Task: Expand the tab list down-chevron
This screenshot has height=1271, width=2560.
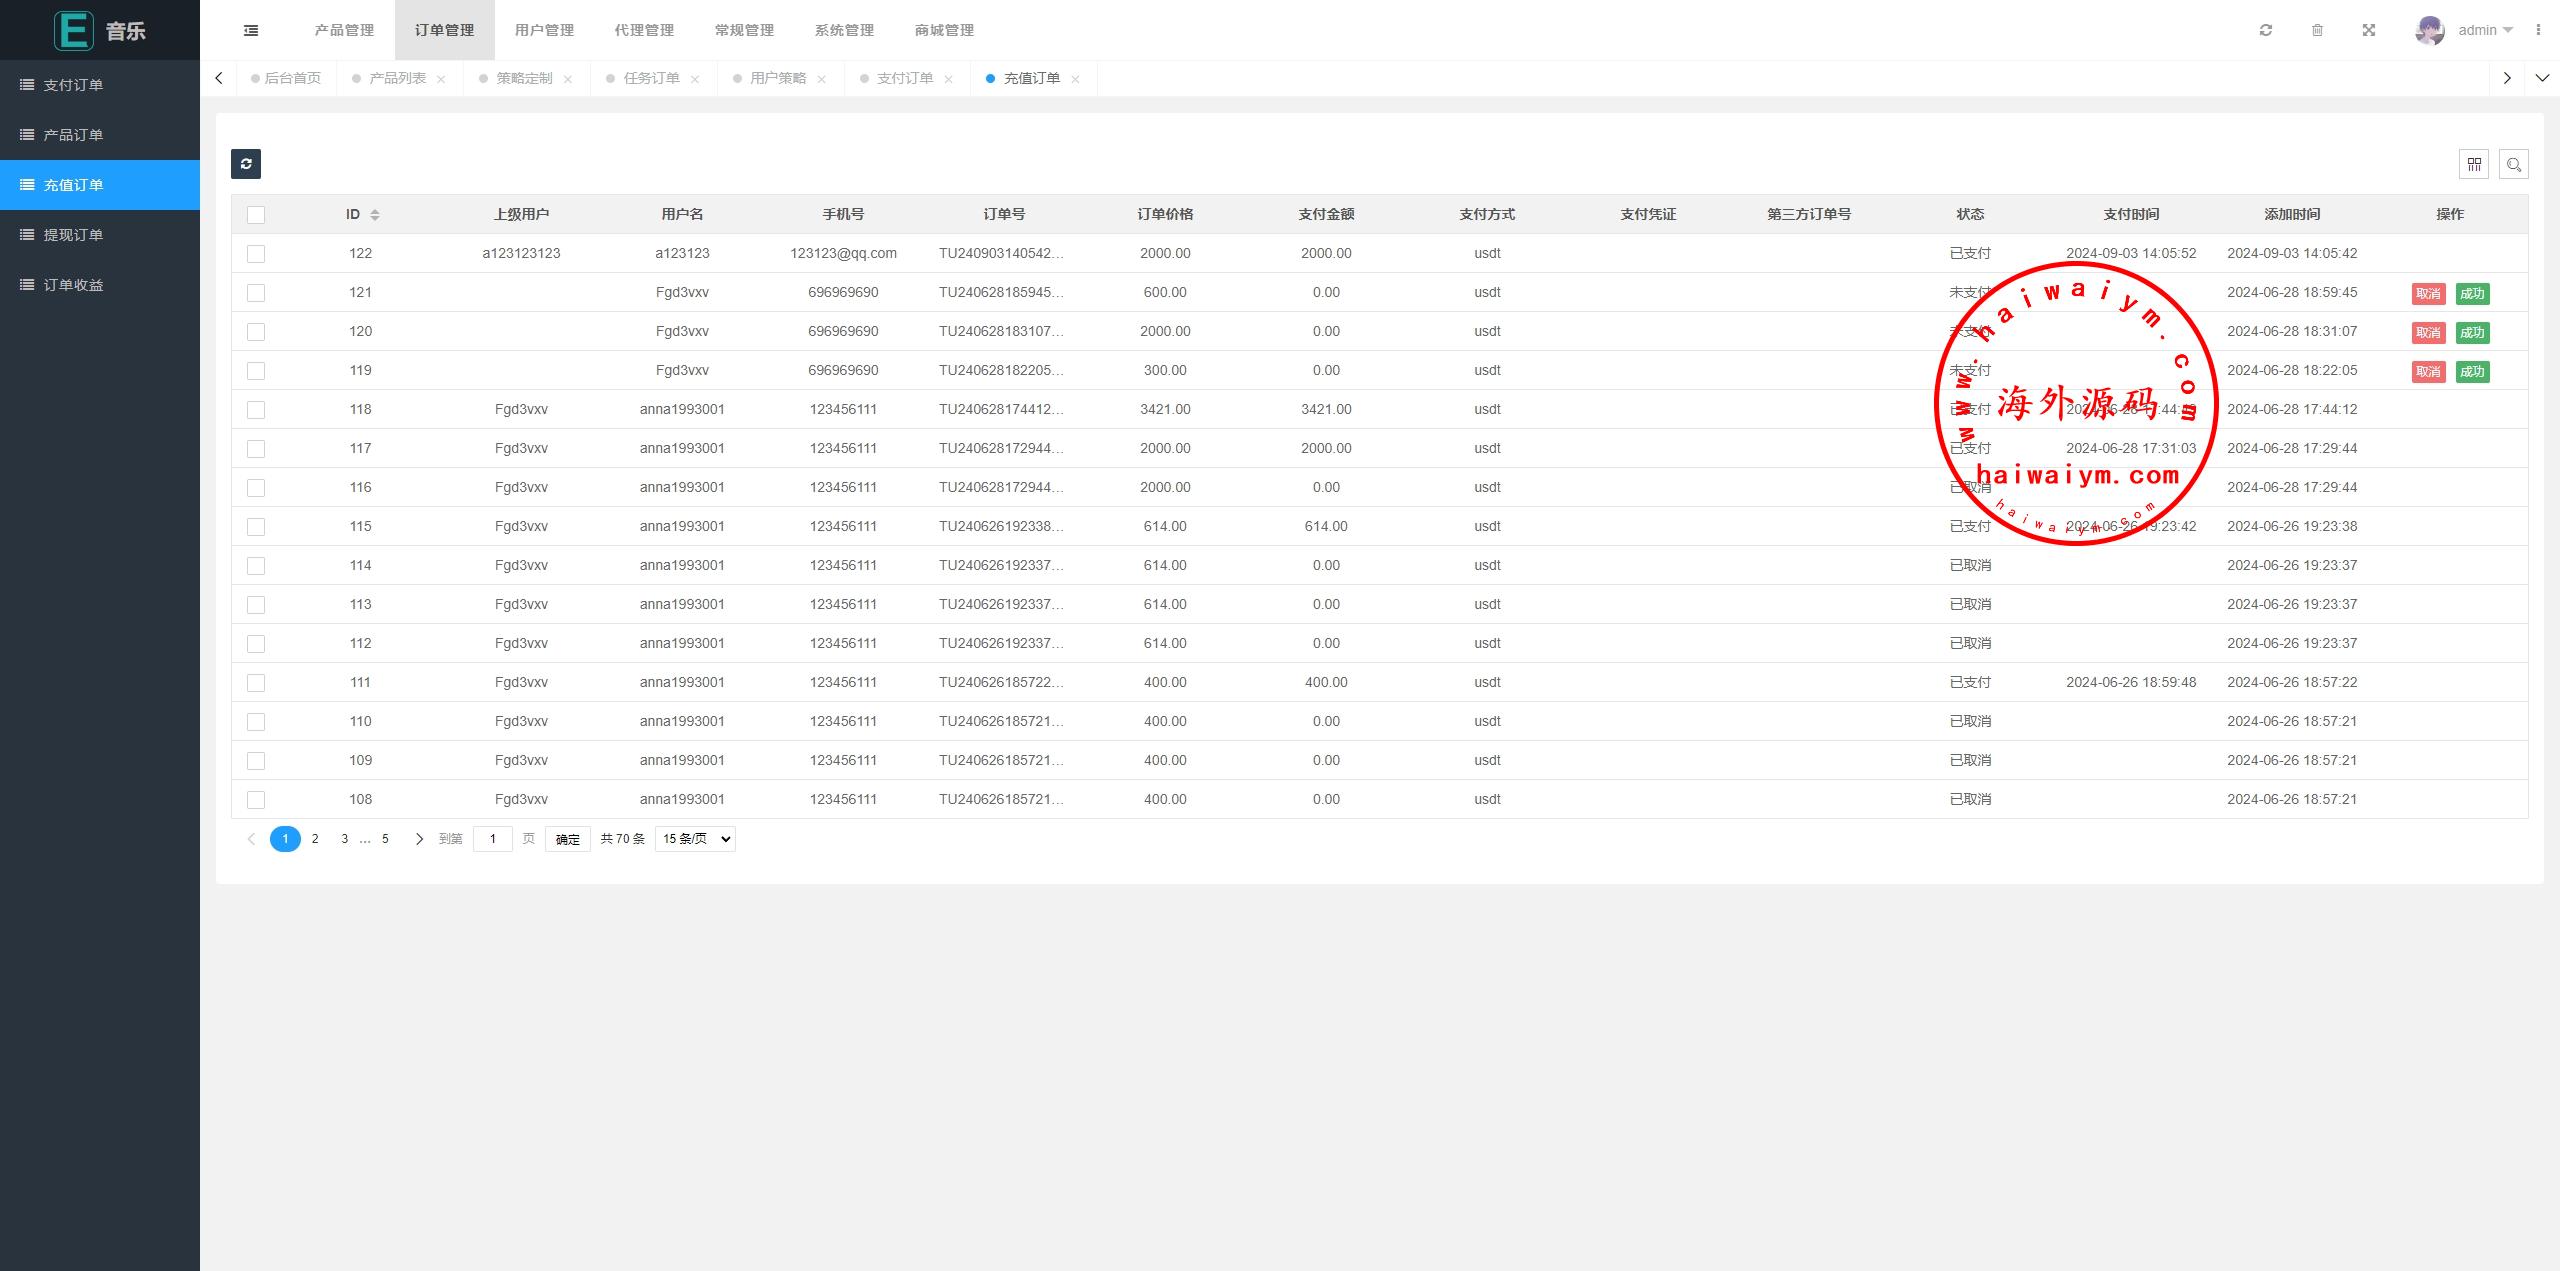Action: 2542,78
